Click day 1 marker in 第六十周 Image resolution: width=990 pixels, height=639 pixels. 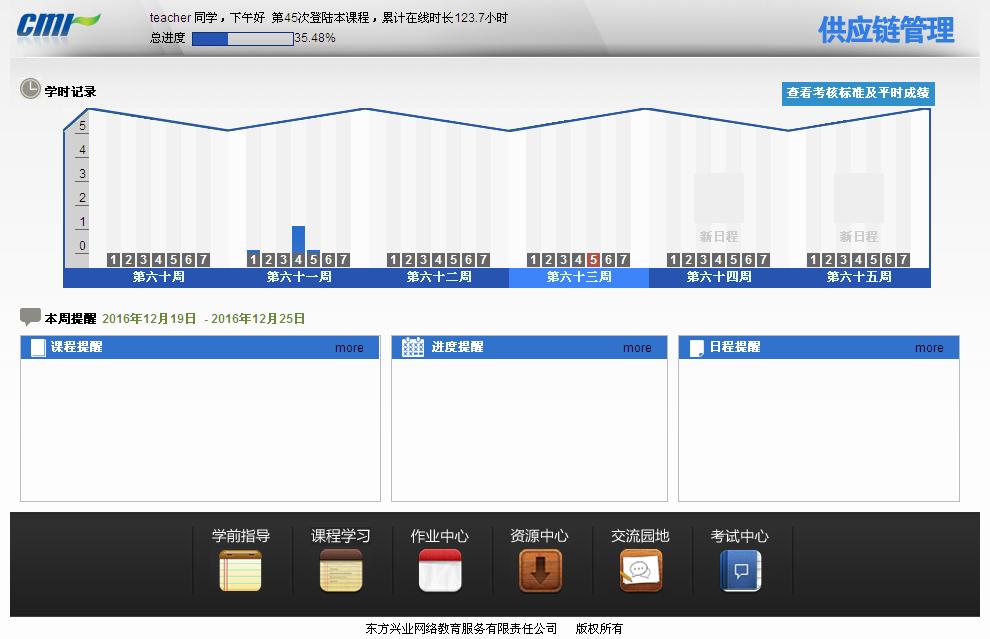point(113,260)
